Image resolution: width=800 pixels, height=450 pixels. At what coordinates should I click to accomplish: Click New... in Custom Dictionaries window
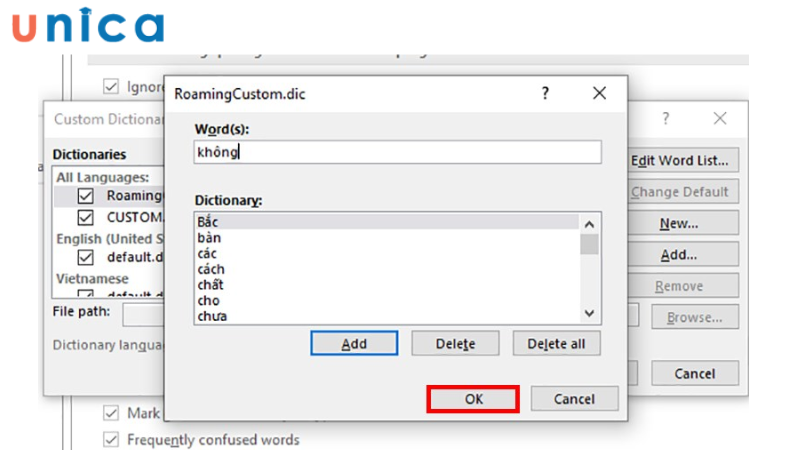(x=683, y=223)
